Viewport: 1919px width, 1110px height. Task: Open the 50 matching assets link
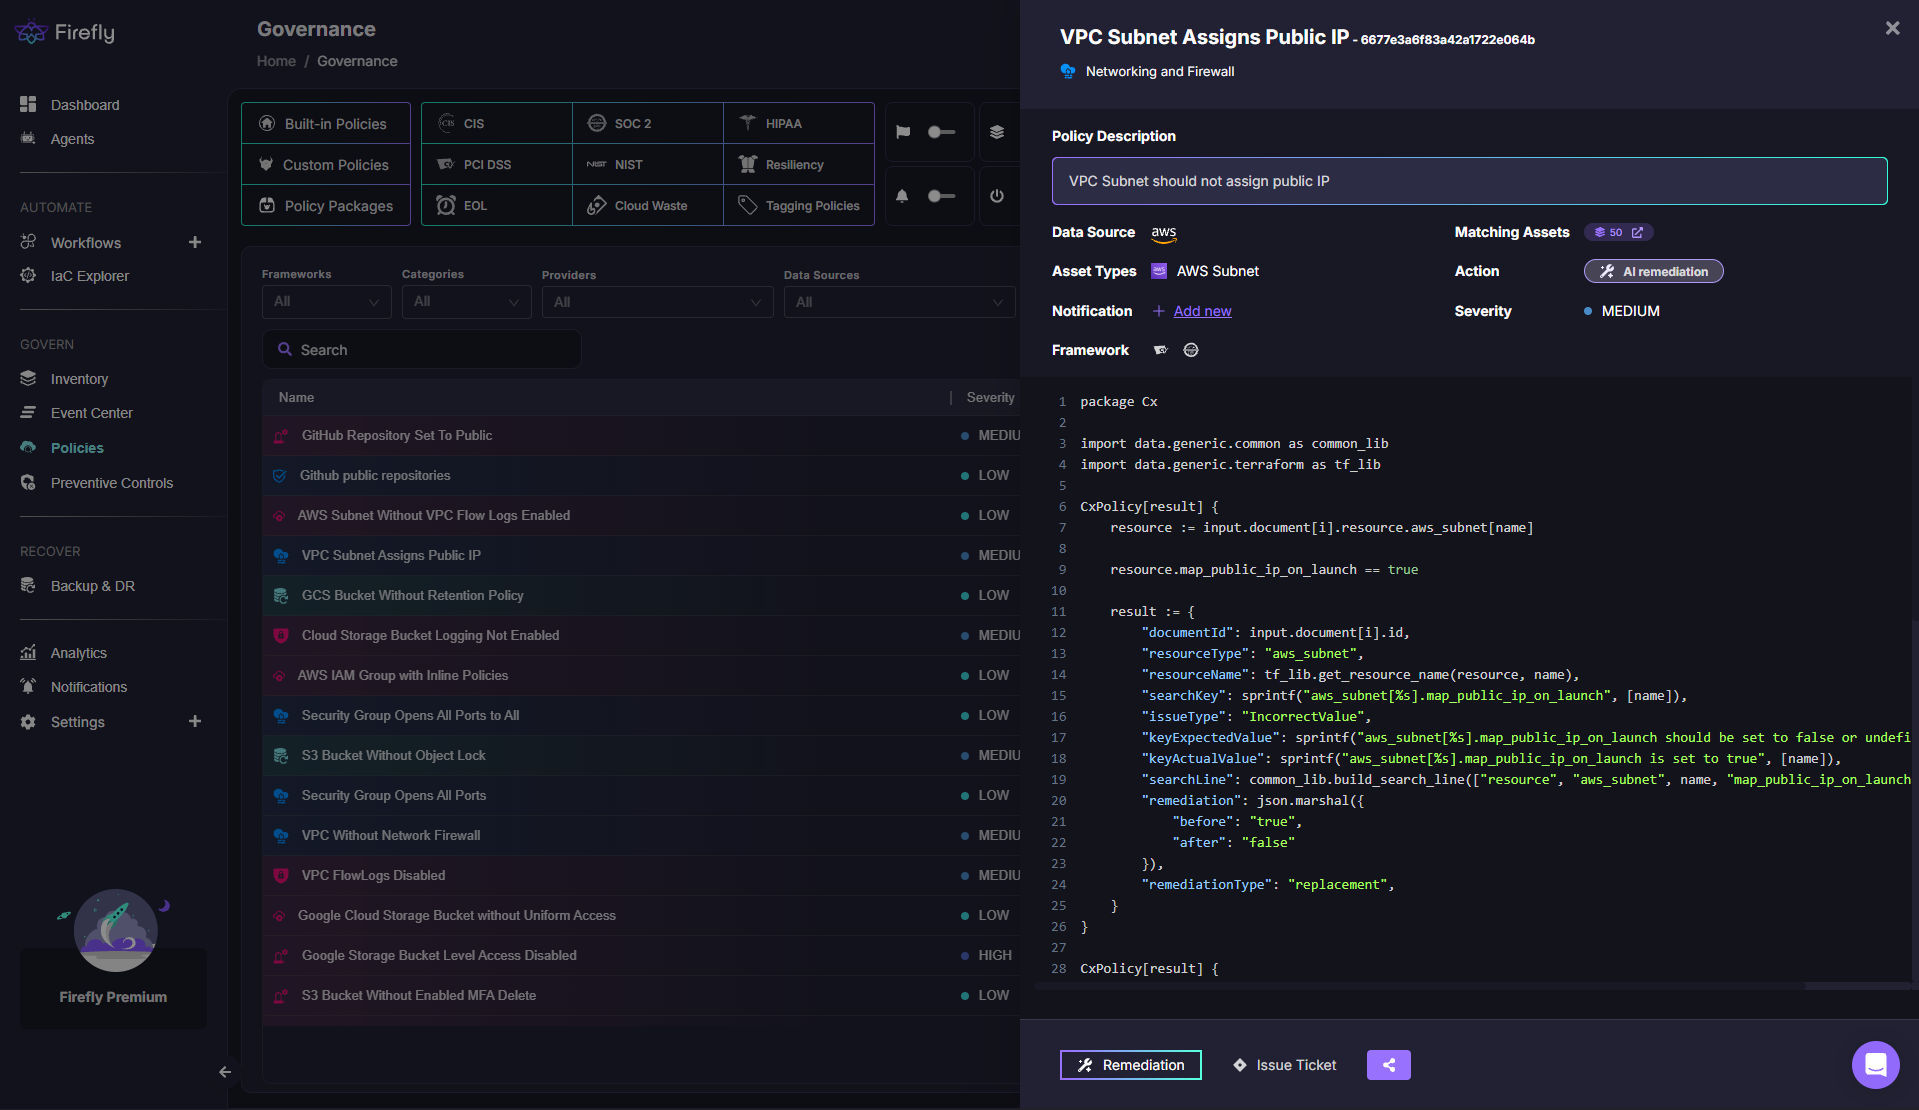tap(1618, 232)
